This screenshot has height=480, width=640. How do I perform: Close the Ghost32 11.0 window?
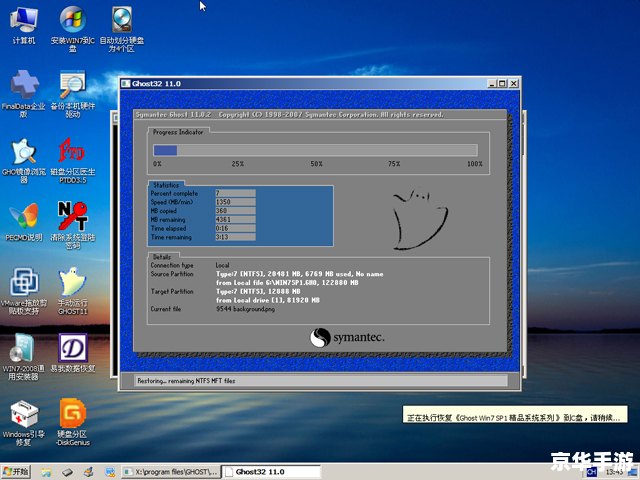pyautogui.click(x=513, y=84)
